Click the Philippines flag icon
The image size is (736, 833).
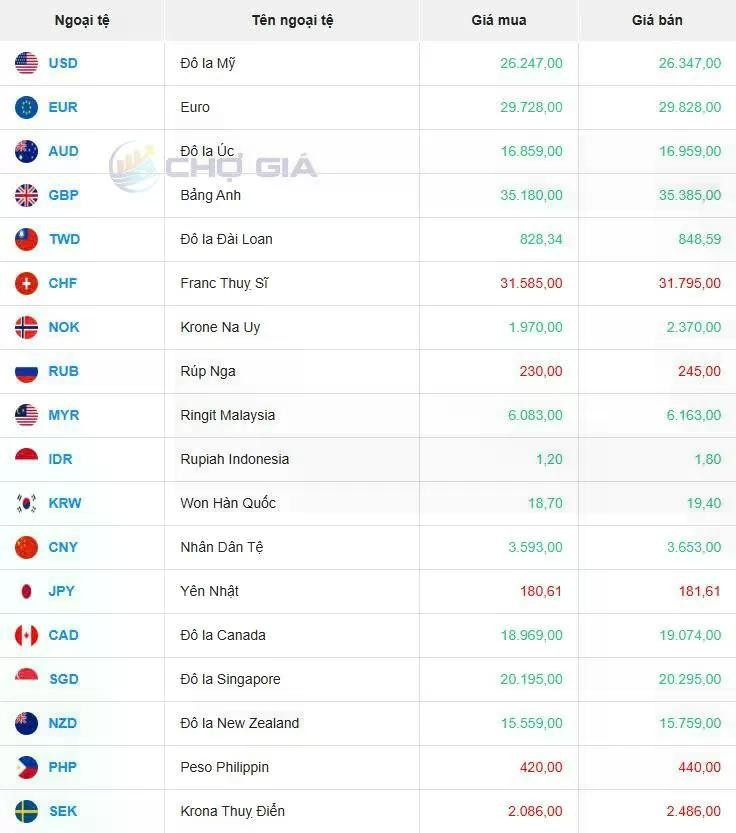[27, 767]
